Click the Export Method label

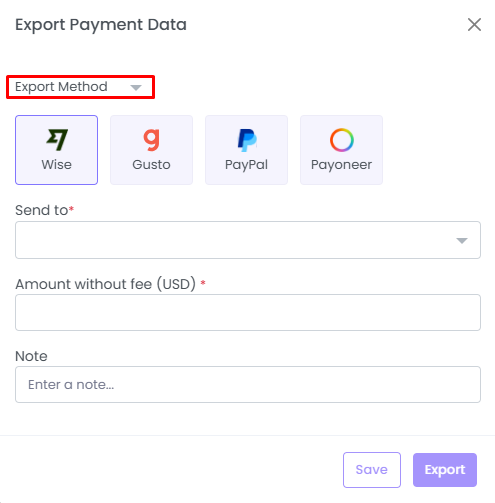pyautogui.click(x=61, y=87)
